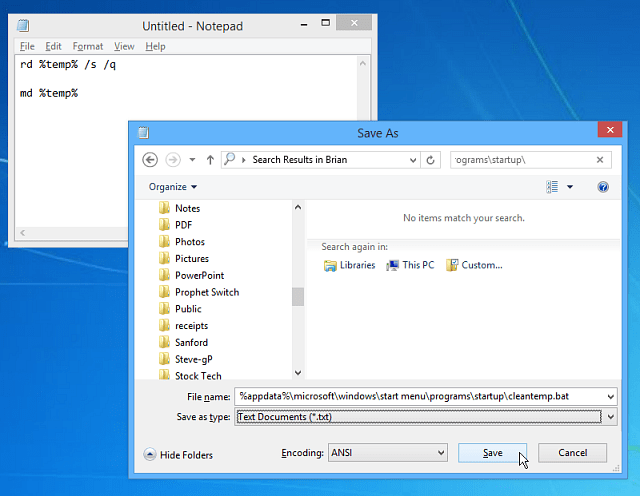This screenshot has width=640, height=496.
Task: Click Notepad title bar icon
Action: 23,26
